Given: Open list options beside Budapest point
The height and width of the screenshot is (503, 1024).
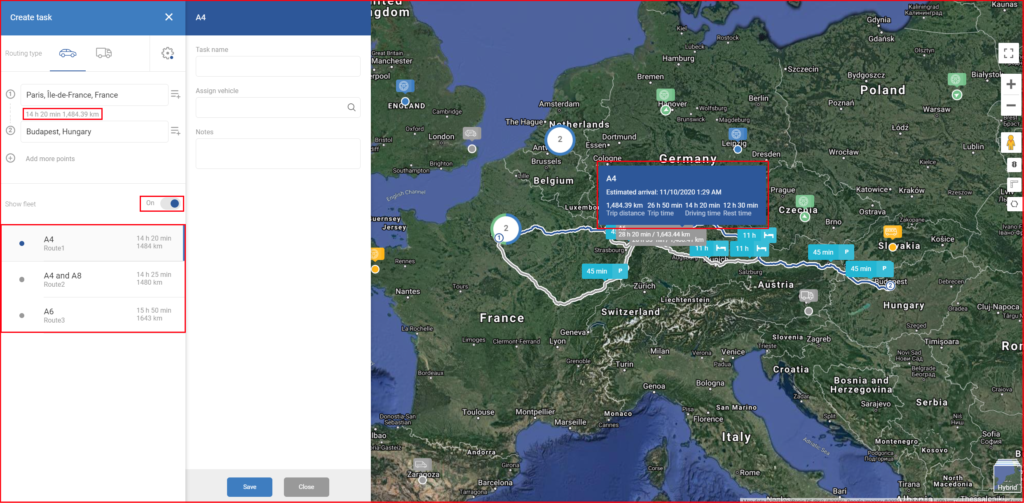Looking at the screenshot, I should tap(175, 131).
